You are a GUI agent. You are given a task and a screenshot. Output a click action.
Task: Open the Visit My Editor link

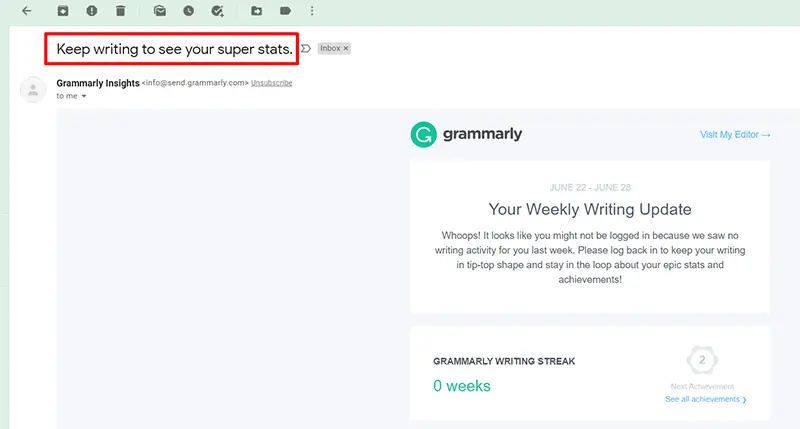point(735,135)
